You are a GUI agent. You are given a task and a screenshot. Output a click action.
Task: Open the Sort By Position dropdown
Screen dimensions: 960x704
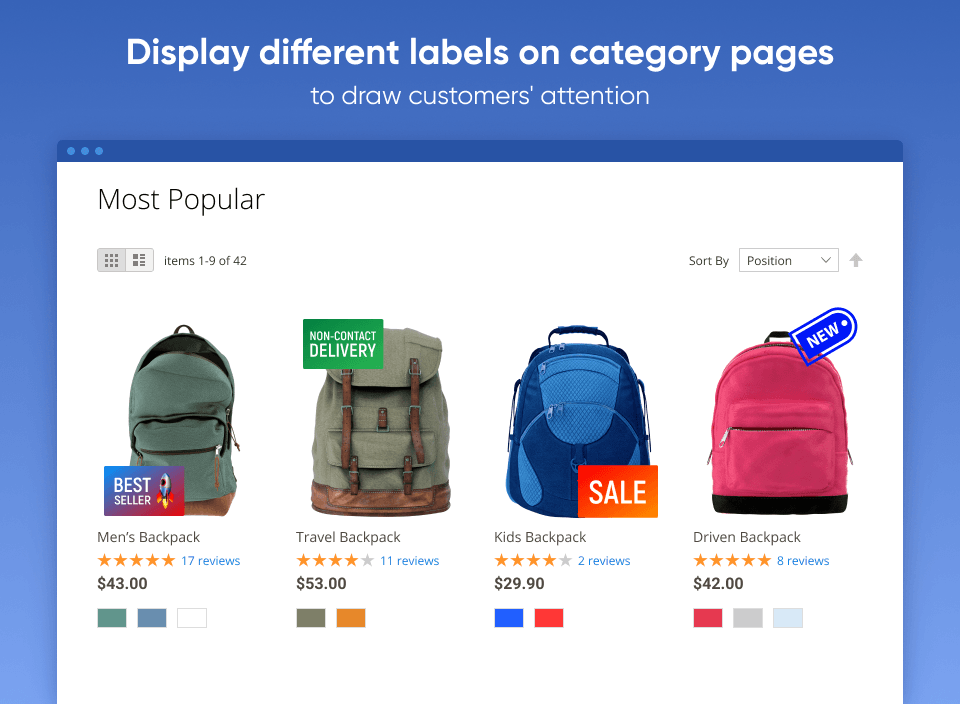click(788, 260)
